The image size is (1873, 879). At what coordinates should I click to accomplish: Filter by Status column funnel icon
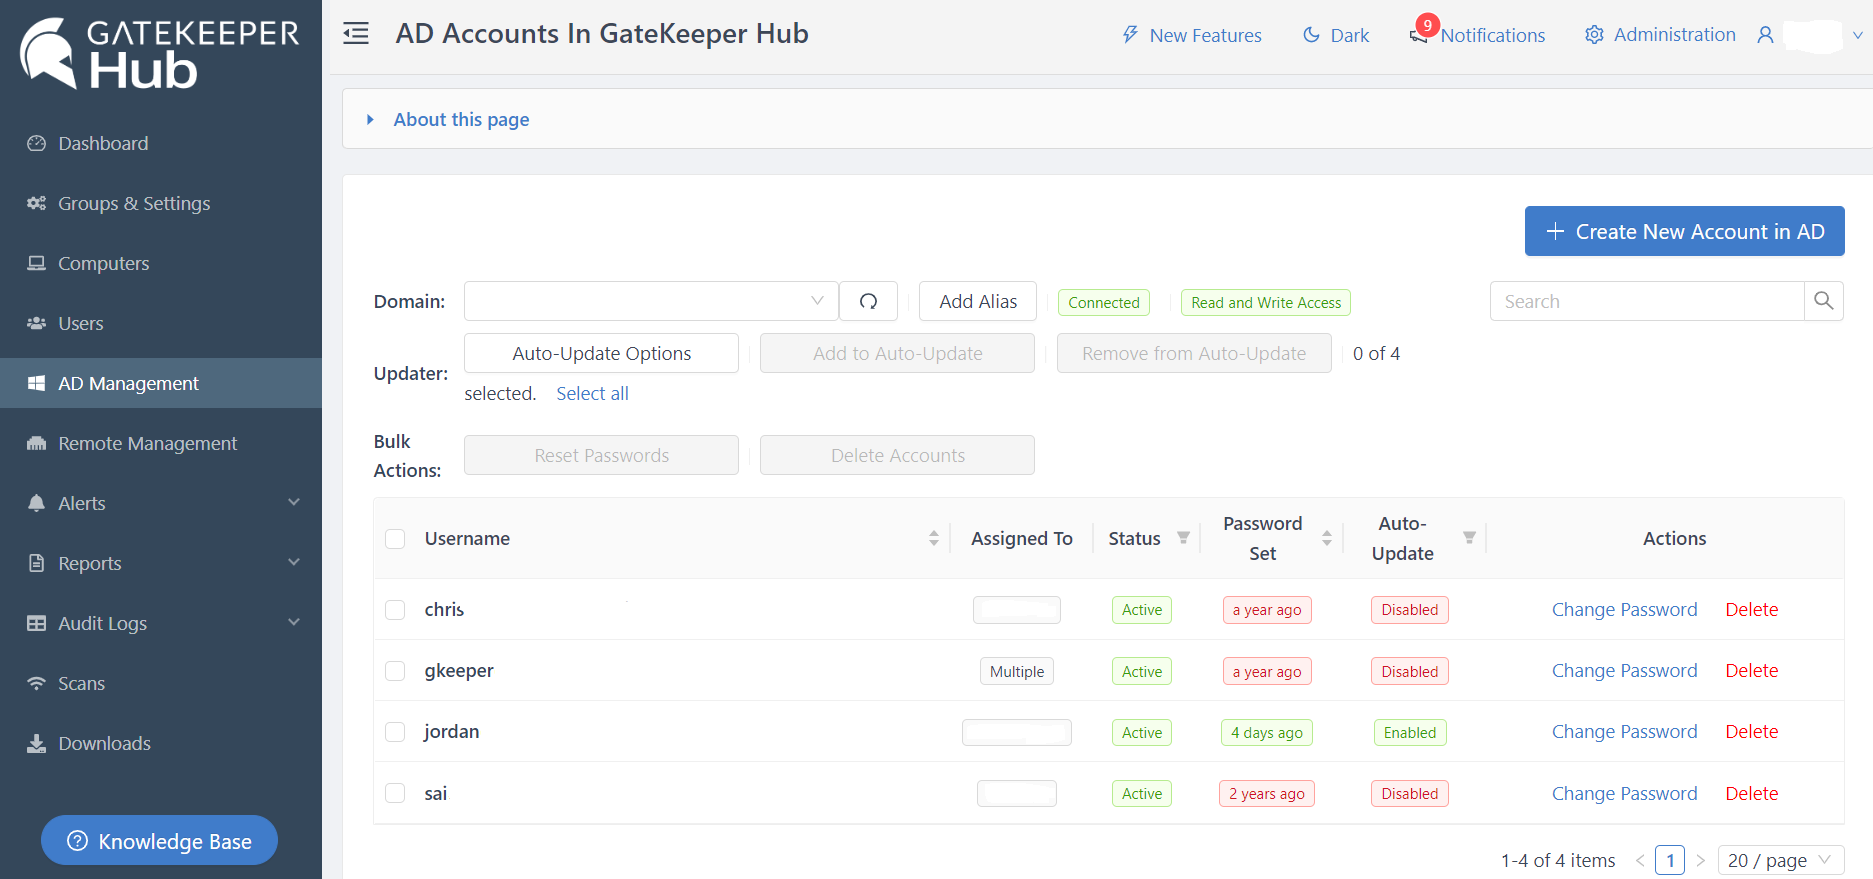pos(1183,538)
